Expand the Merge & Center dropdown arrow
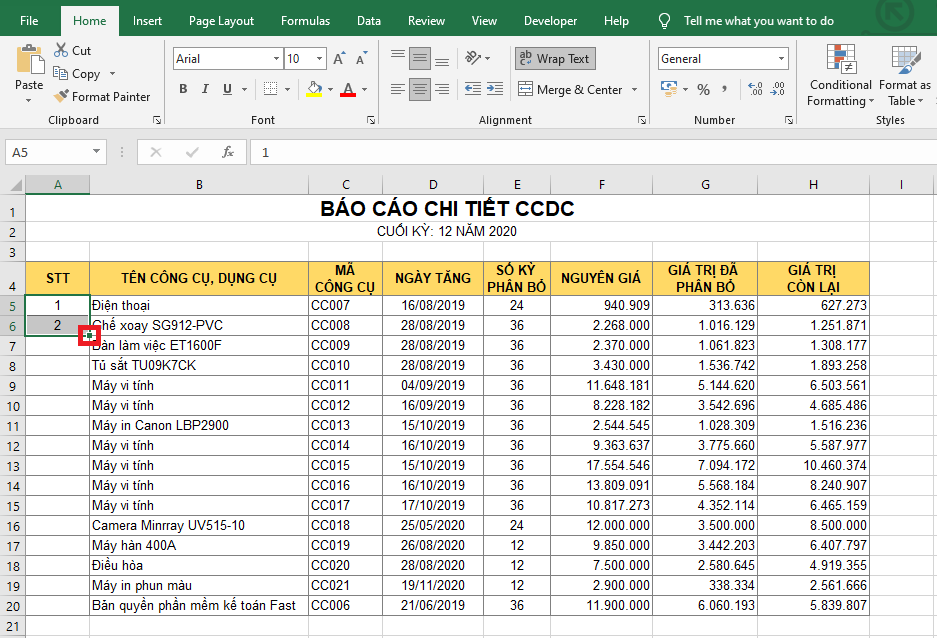This screenshot has height=638, width=937. [633, 90]
